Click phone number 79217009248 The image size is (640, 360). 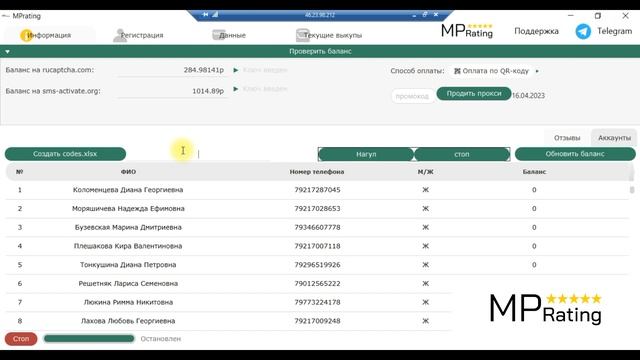(x=317, y=321)
